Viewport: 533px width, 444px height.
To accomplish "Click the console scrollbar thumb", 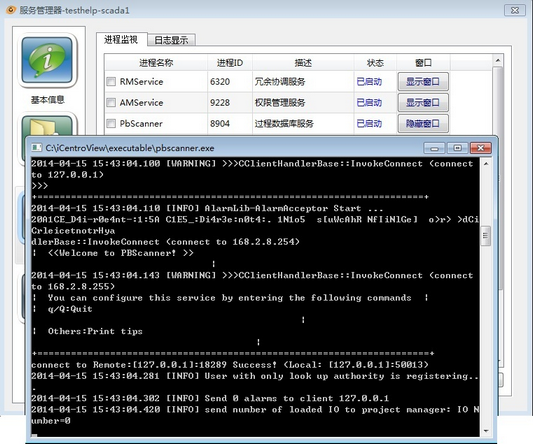I will (486, 236).
